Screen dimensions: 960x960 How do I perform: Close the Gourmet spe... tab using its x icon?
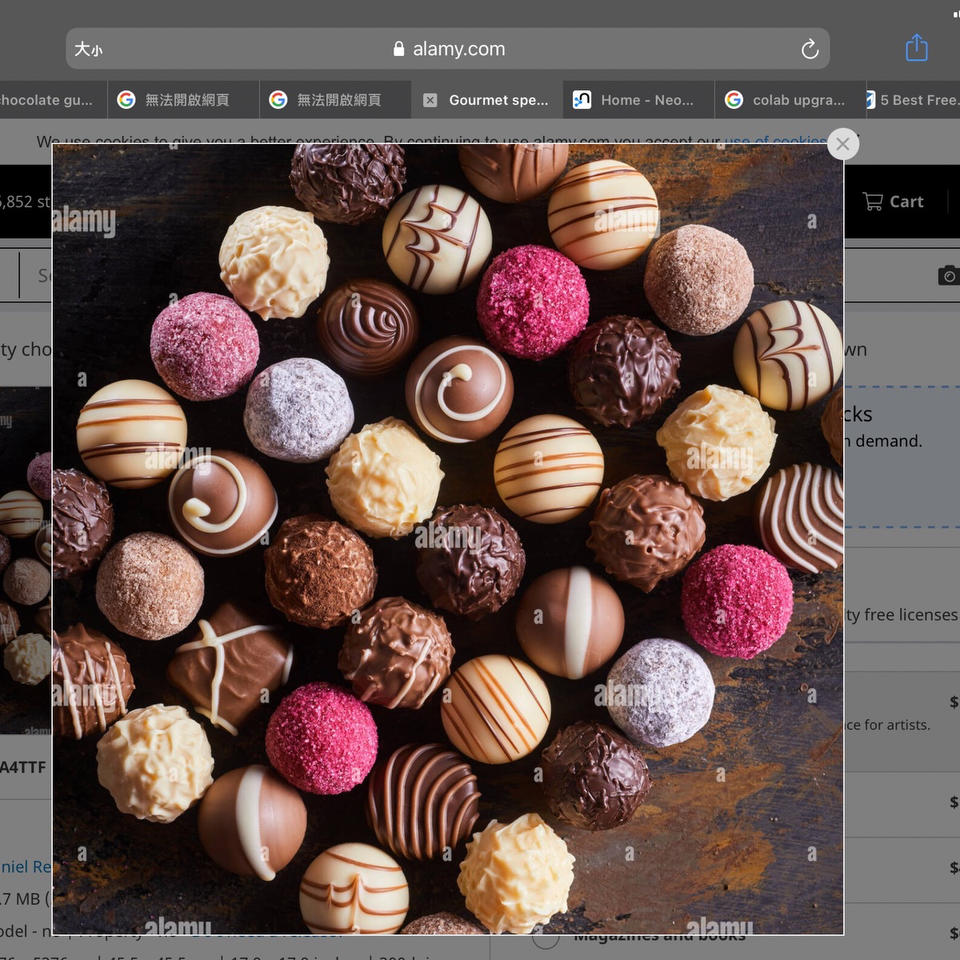pyautogui.click(x=430, y=100)
